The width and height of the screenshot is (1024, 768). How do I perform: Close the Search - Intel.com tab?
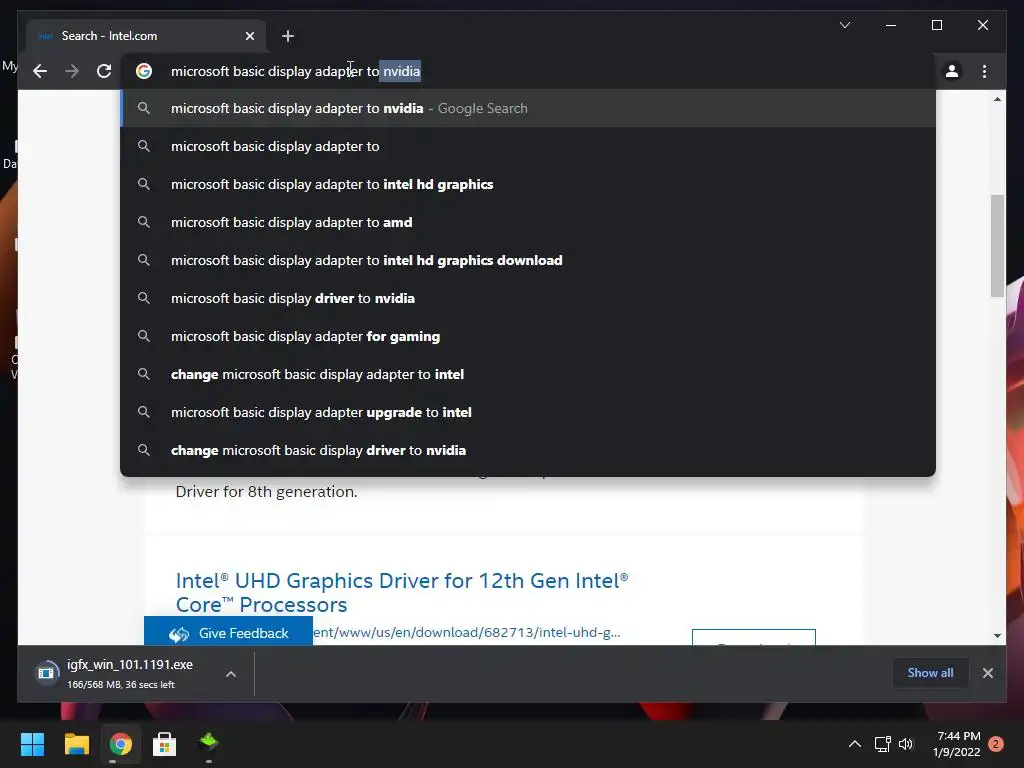click(249, 36)
